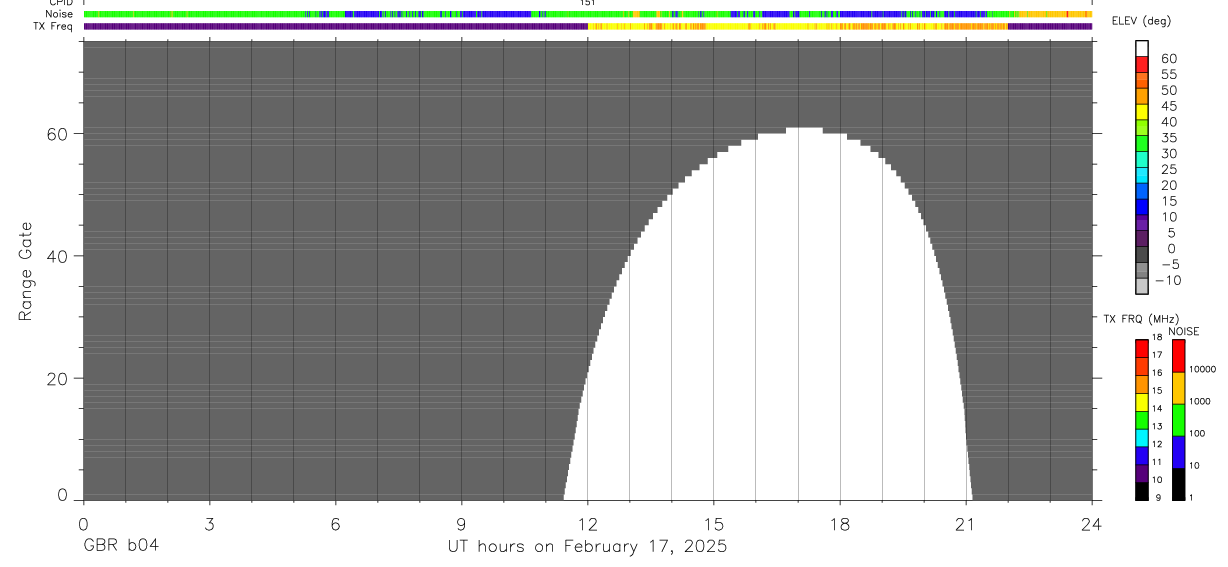The height and width of the screenshot is (567, 1228).
Task: Click the green 100–1000 NOISE scale swatch
Action: click(x=1179, y=420)
